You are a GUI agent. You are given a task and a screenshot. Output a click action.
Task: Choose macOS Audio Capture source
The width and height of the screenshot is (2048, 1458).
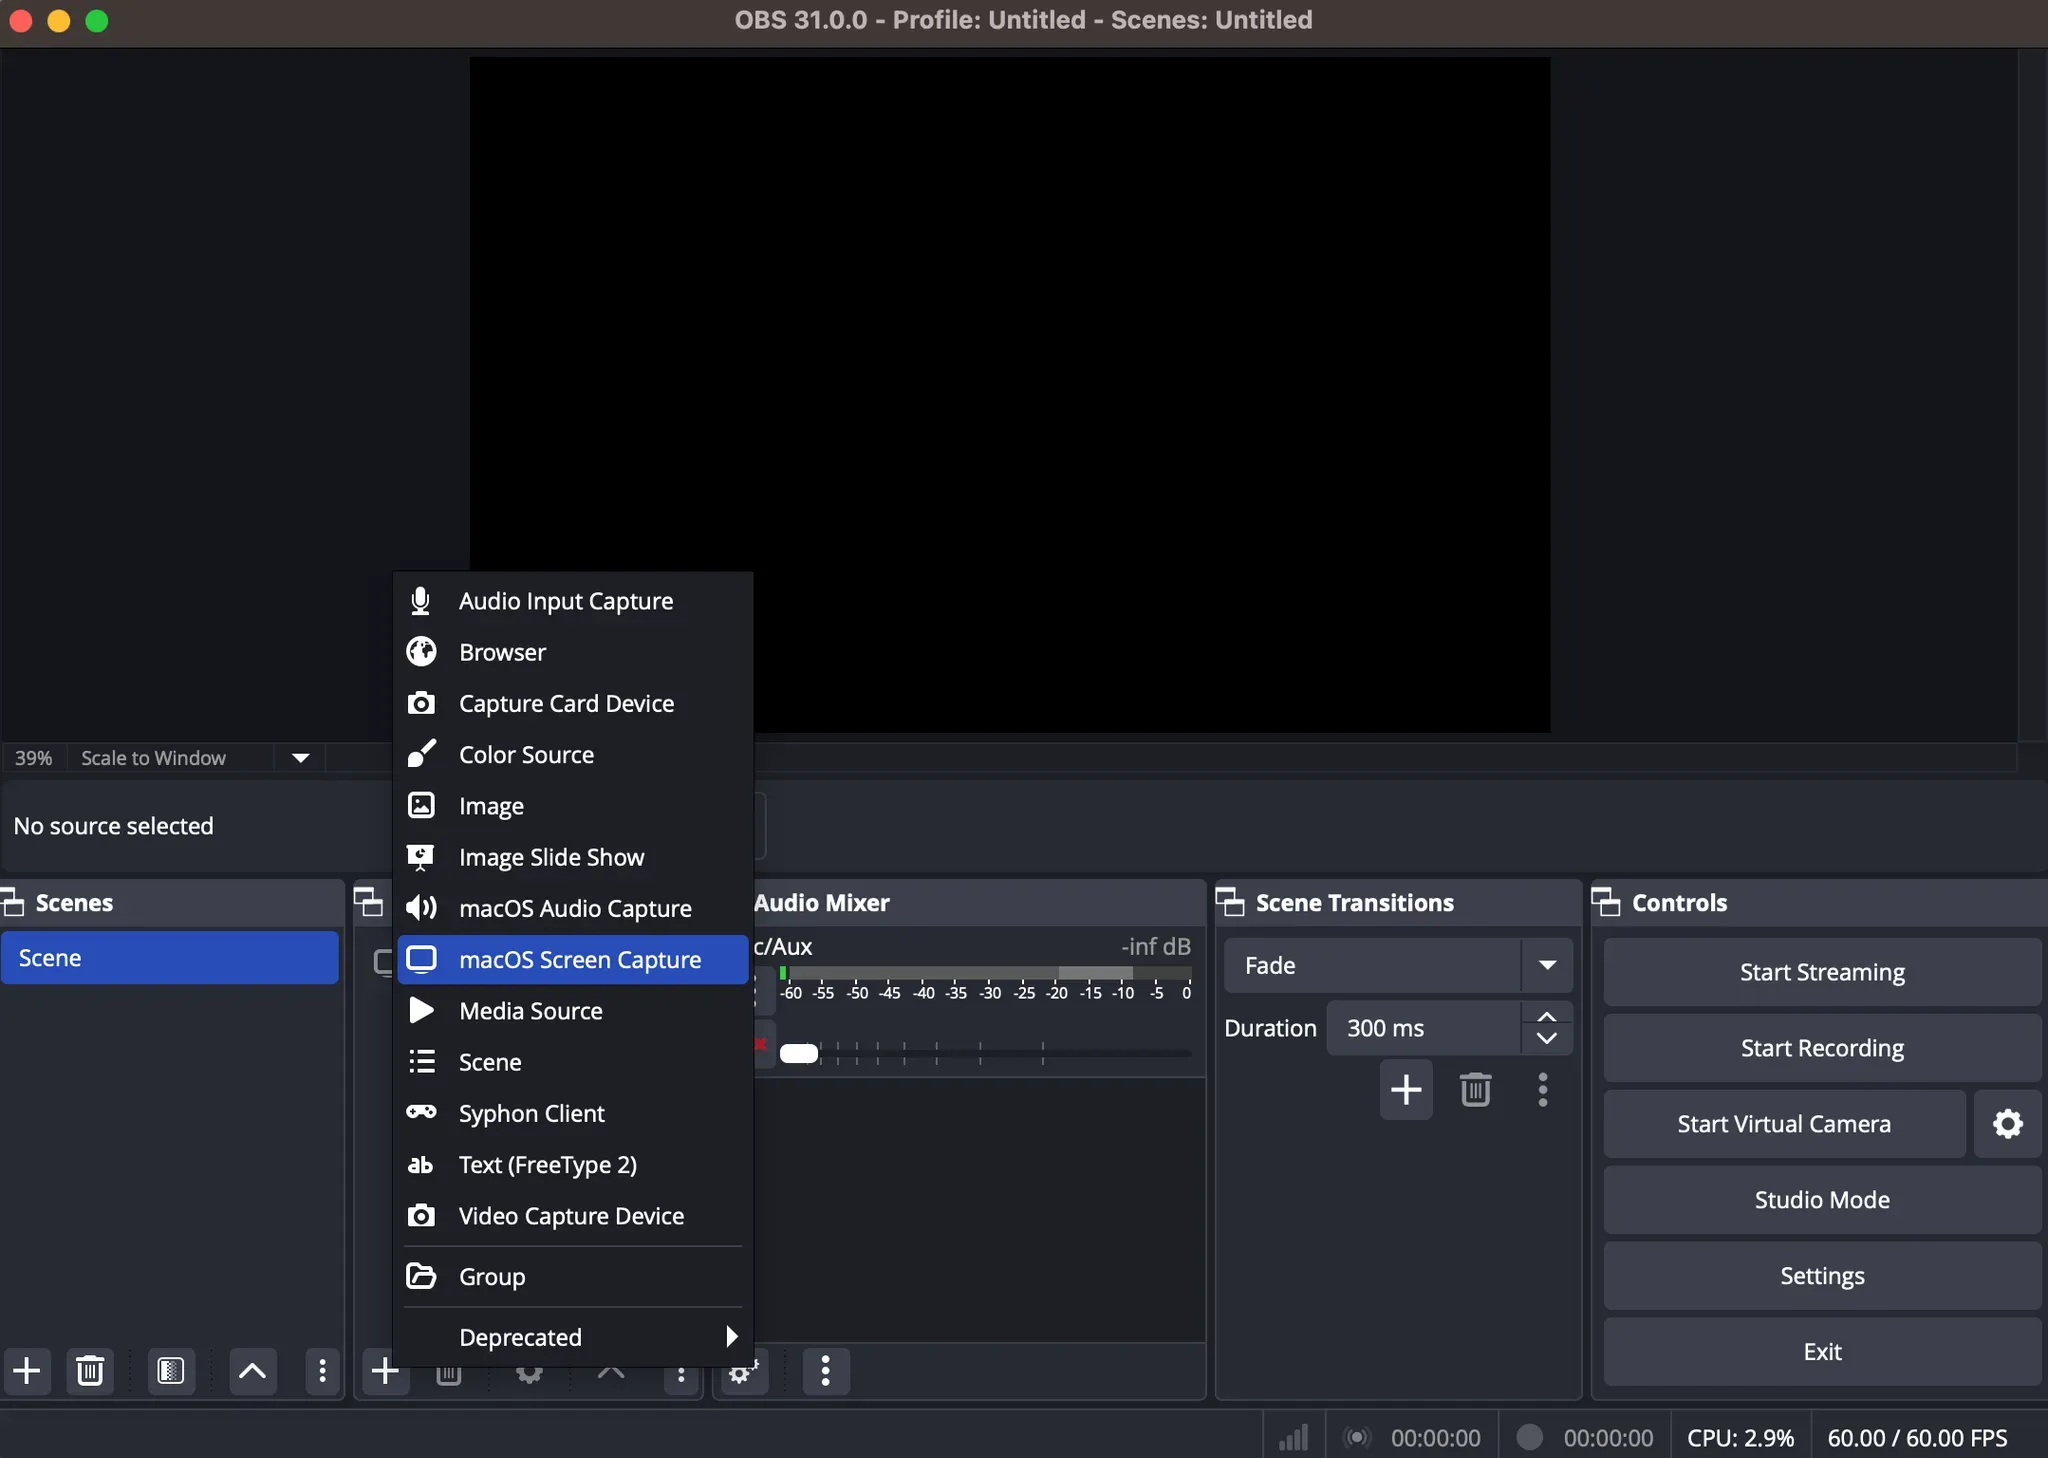coord(572,908)
